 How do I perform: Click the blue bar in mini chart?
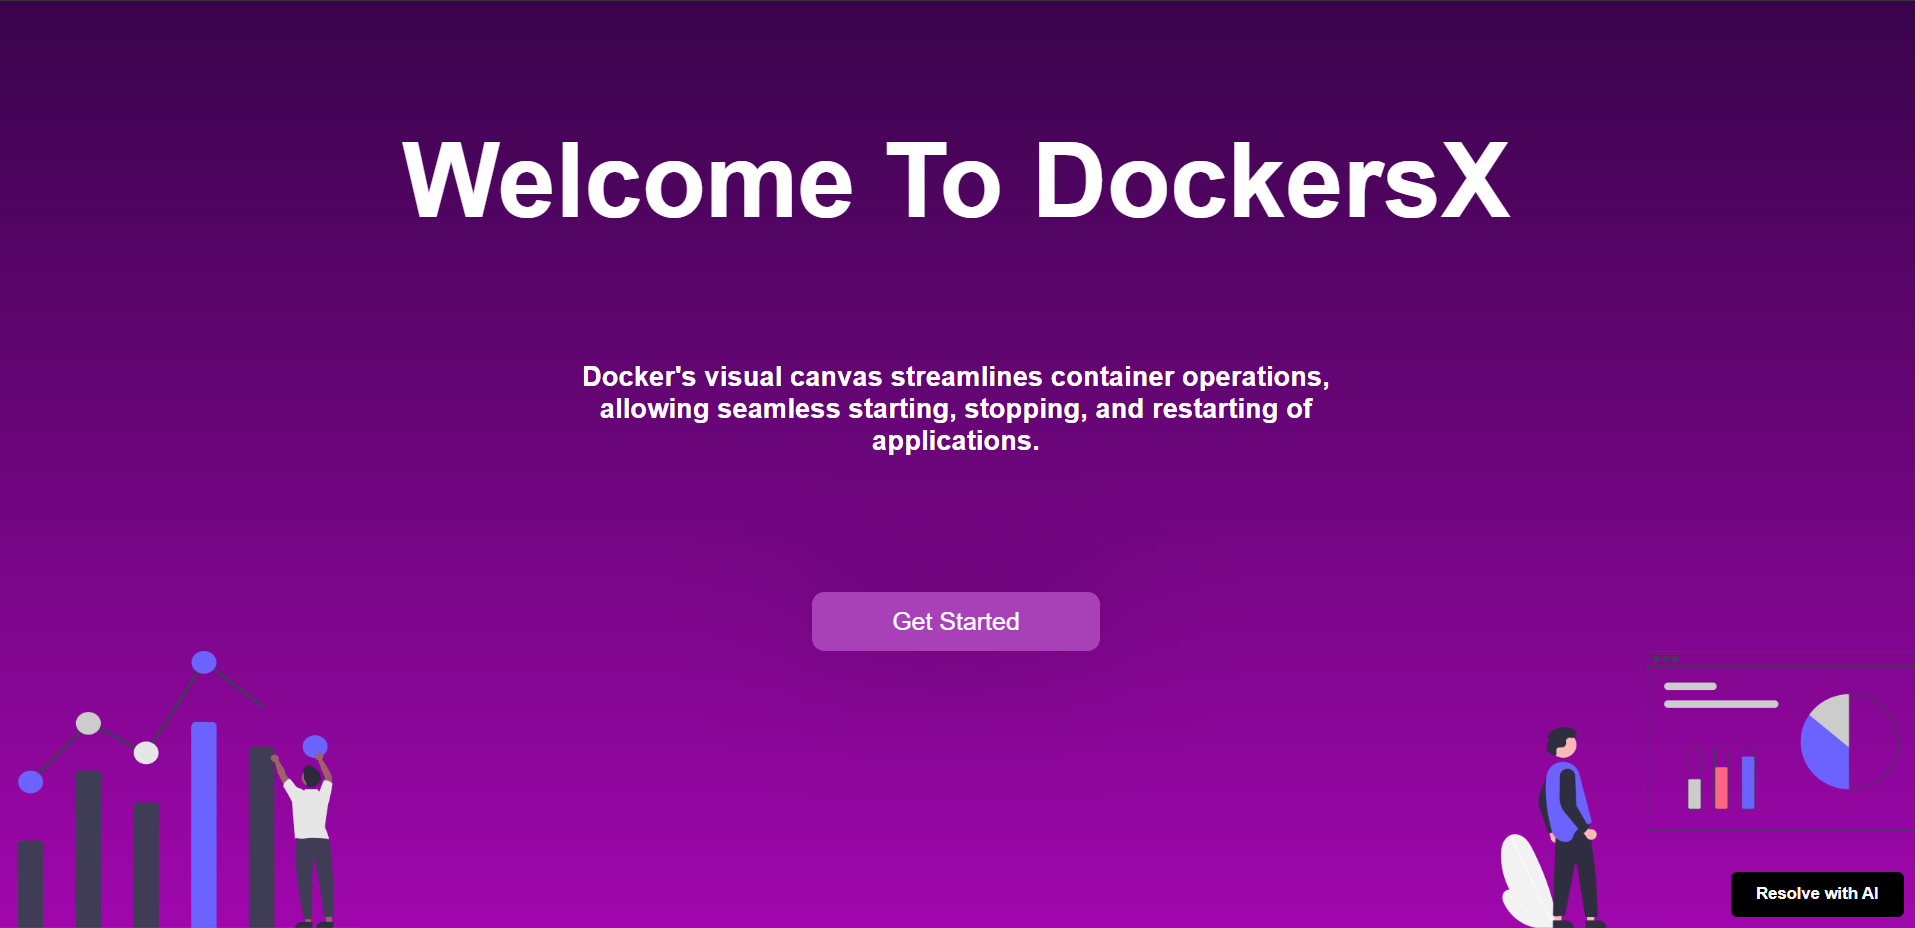(1748, 782)
